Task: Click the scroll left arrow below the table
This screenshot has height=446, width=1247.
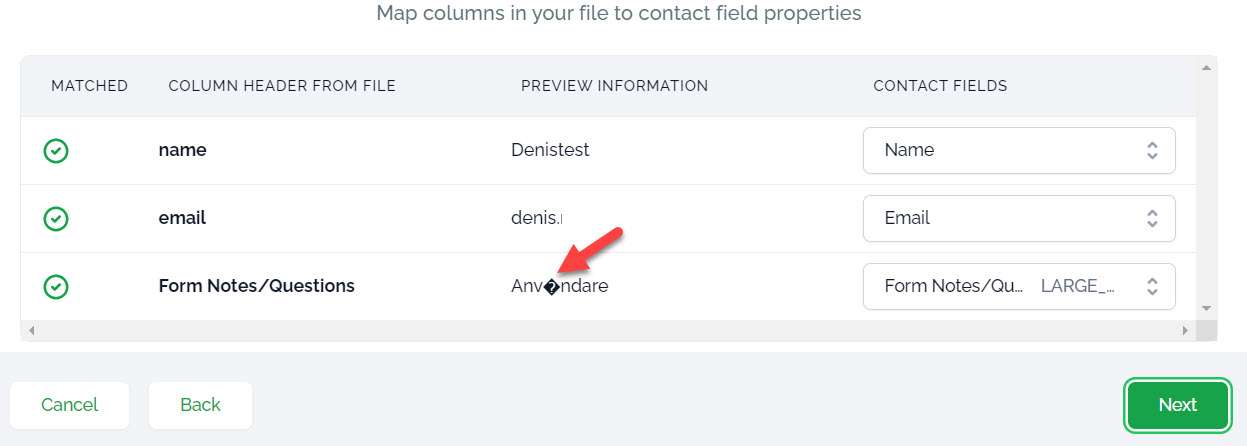Action: pyautogui.click(x=30, y=330)
